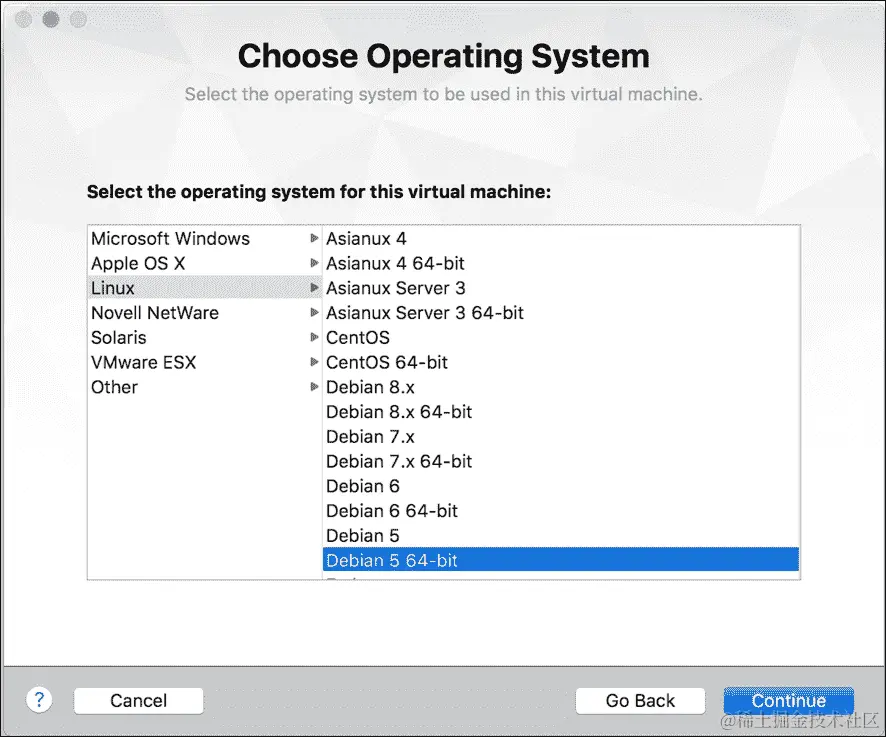Pick CentOS 32-bit entry
The height and width of the screenshot is (737, 886).
tap(561, 337)
